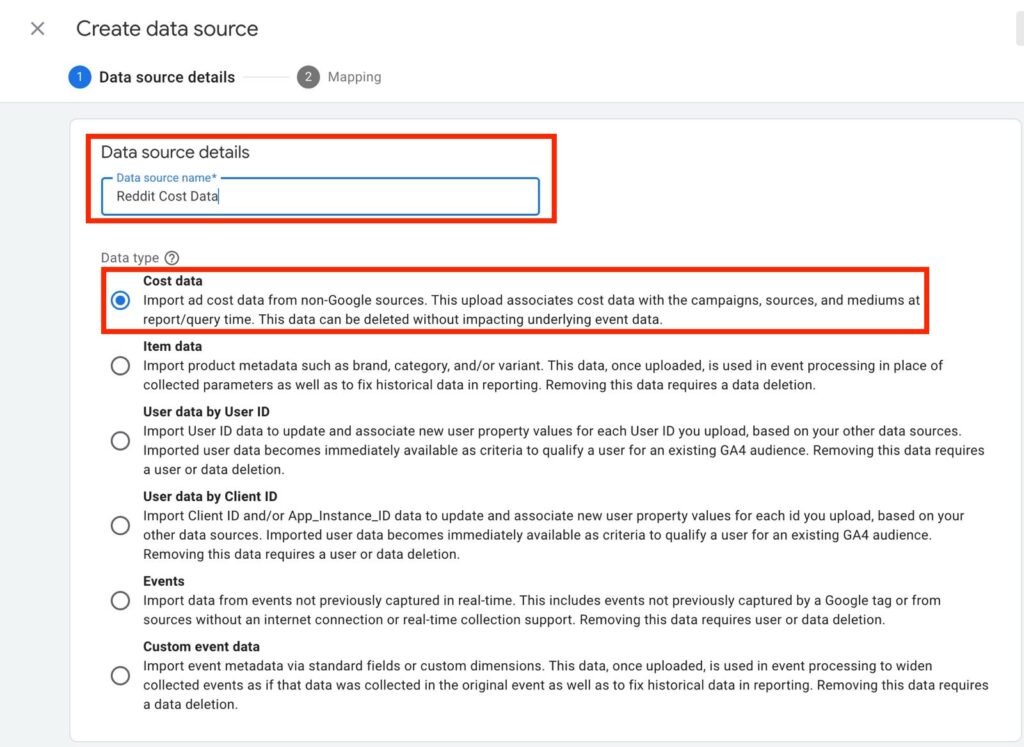Click the Reddit Cost Data text entry

169,195
